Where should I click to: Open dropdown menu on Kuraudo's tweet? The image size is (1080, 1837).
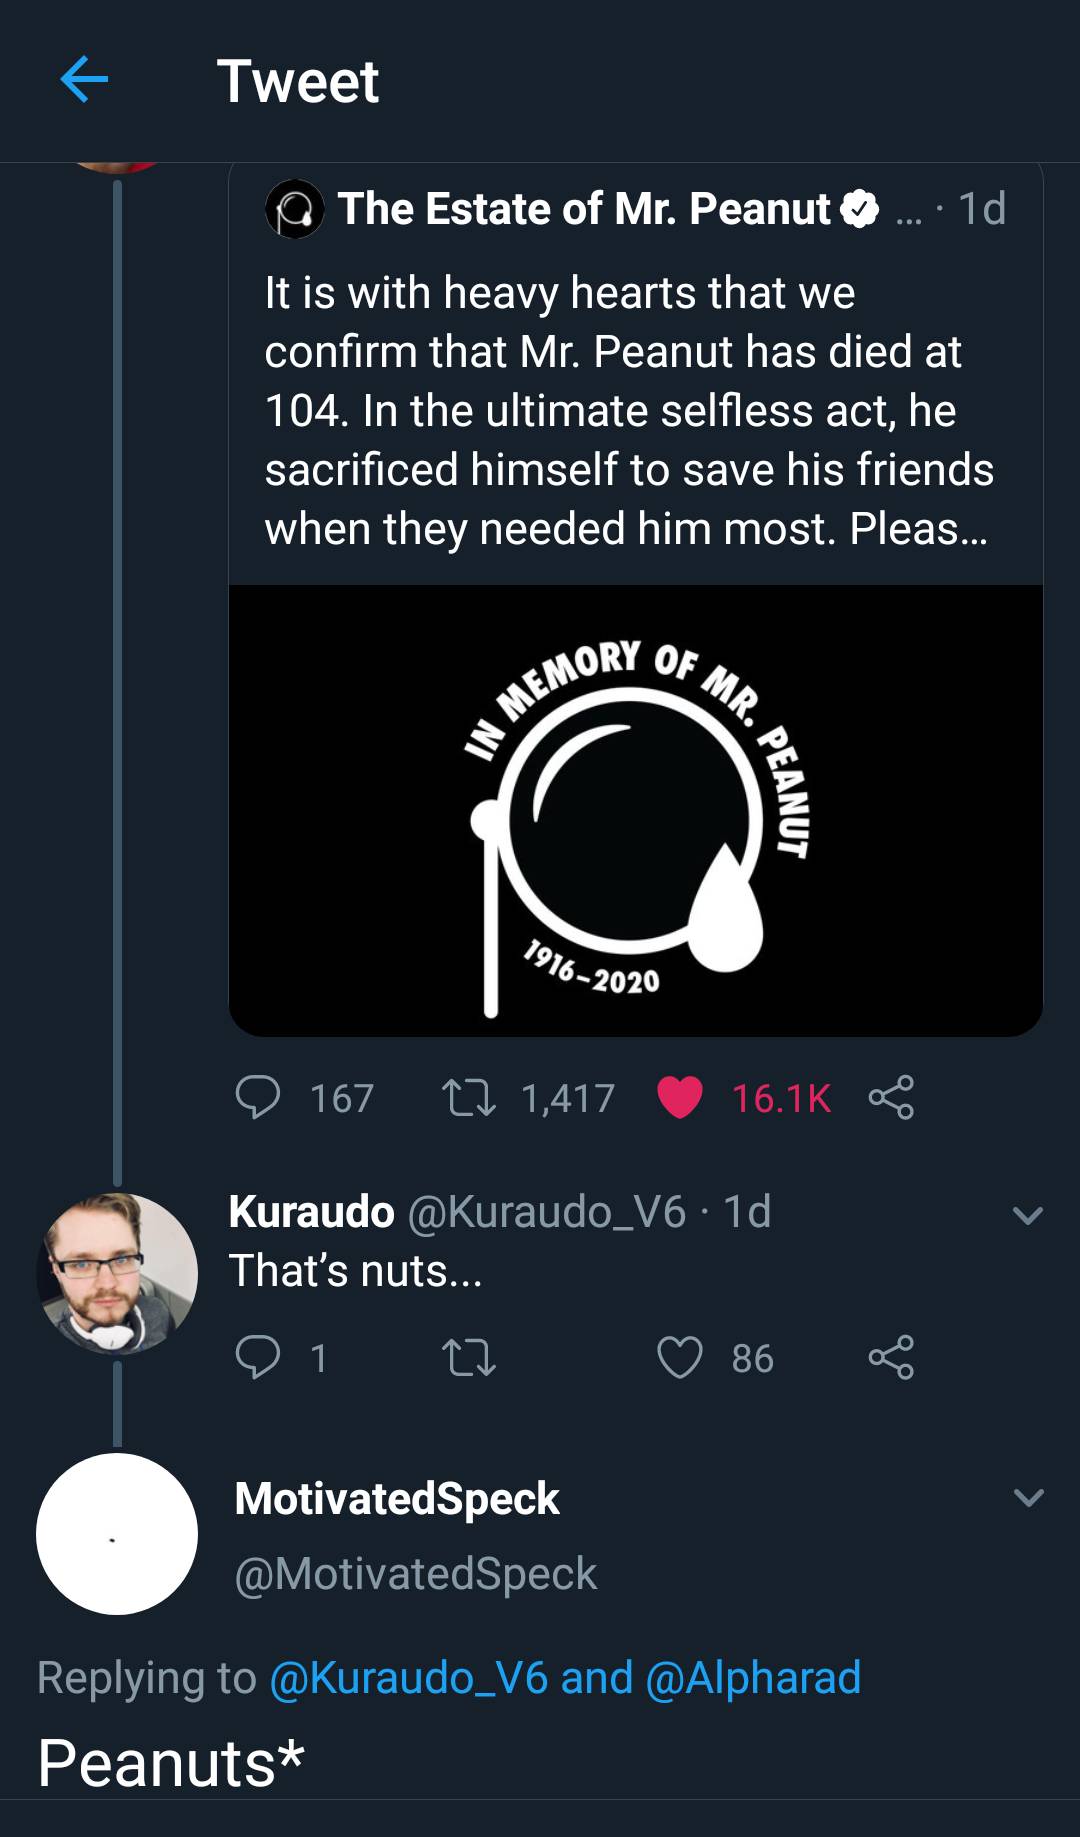[1028, 1216]
